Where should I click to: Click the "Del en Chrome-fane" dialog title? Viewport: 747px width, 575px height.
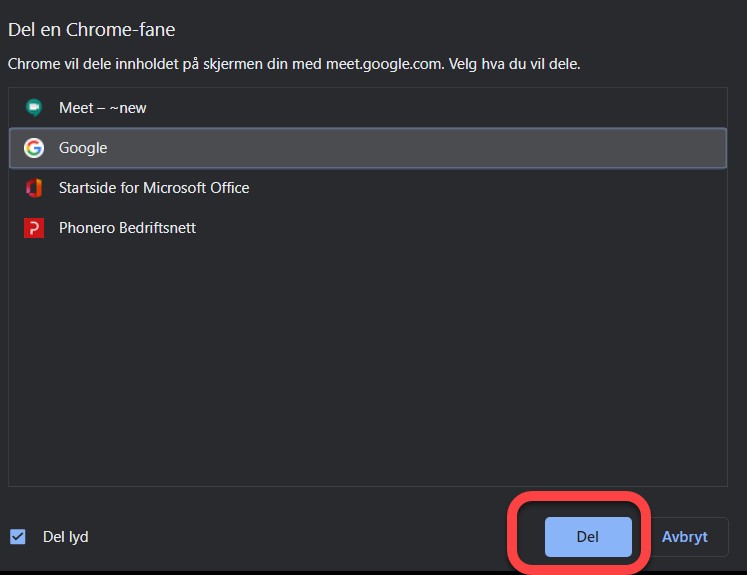(x=91, y=30)
